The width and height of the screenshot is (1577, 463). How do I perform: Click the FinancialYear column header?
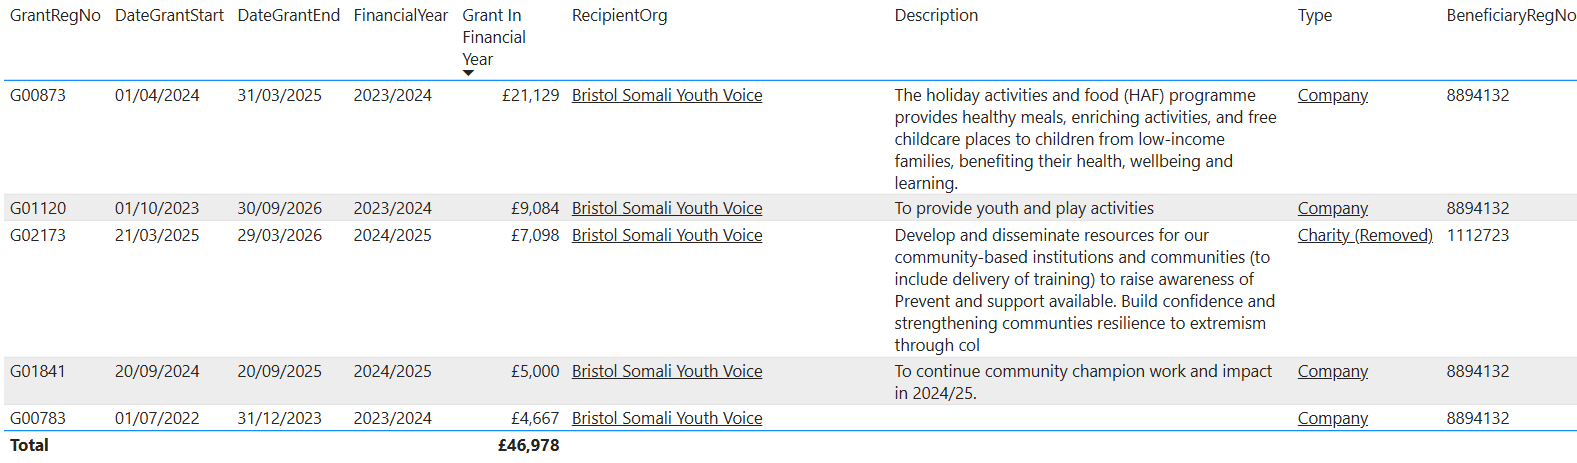coord(400,16)
